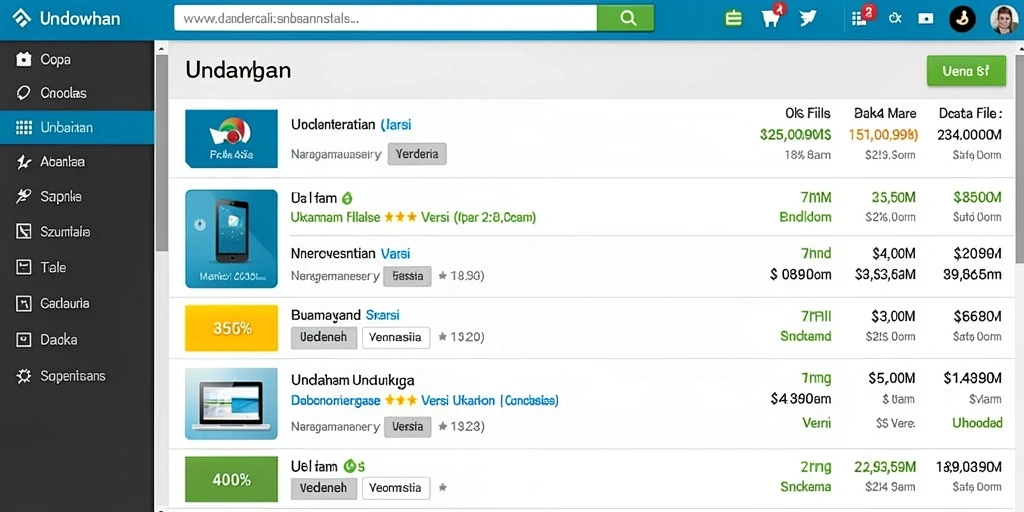Click green badge next to Ua l fam
Image resolution: width=1024 pixels, height=512 pixels.
[x=347, y=197]
